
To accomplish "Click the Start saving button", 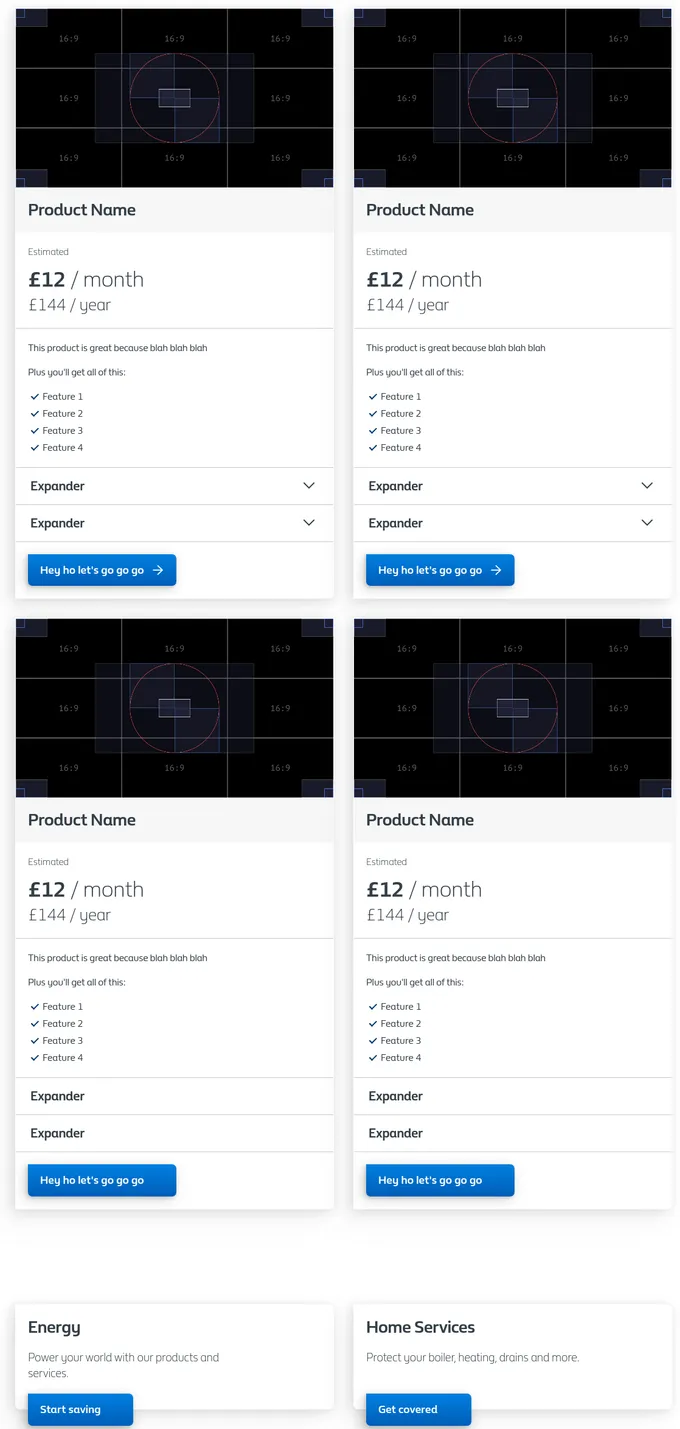I will (80, 1410).
